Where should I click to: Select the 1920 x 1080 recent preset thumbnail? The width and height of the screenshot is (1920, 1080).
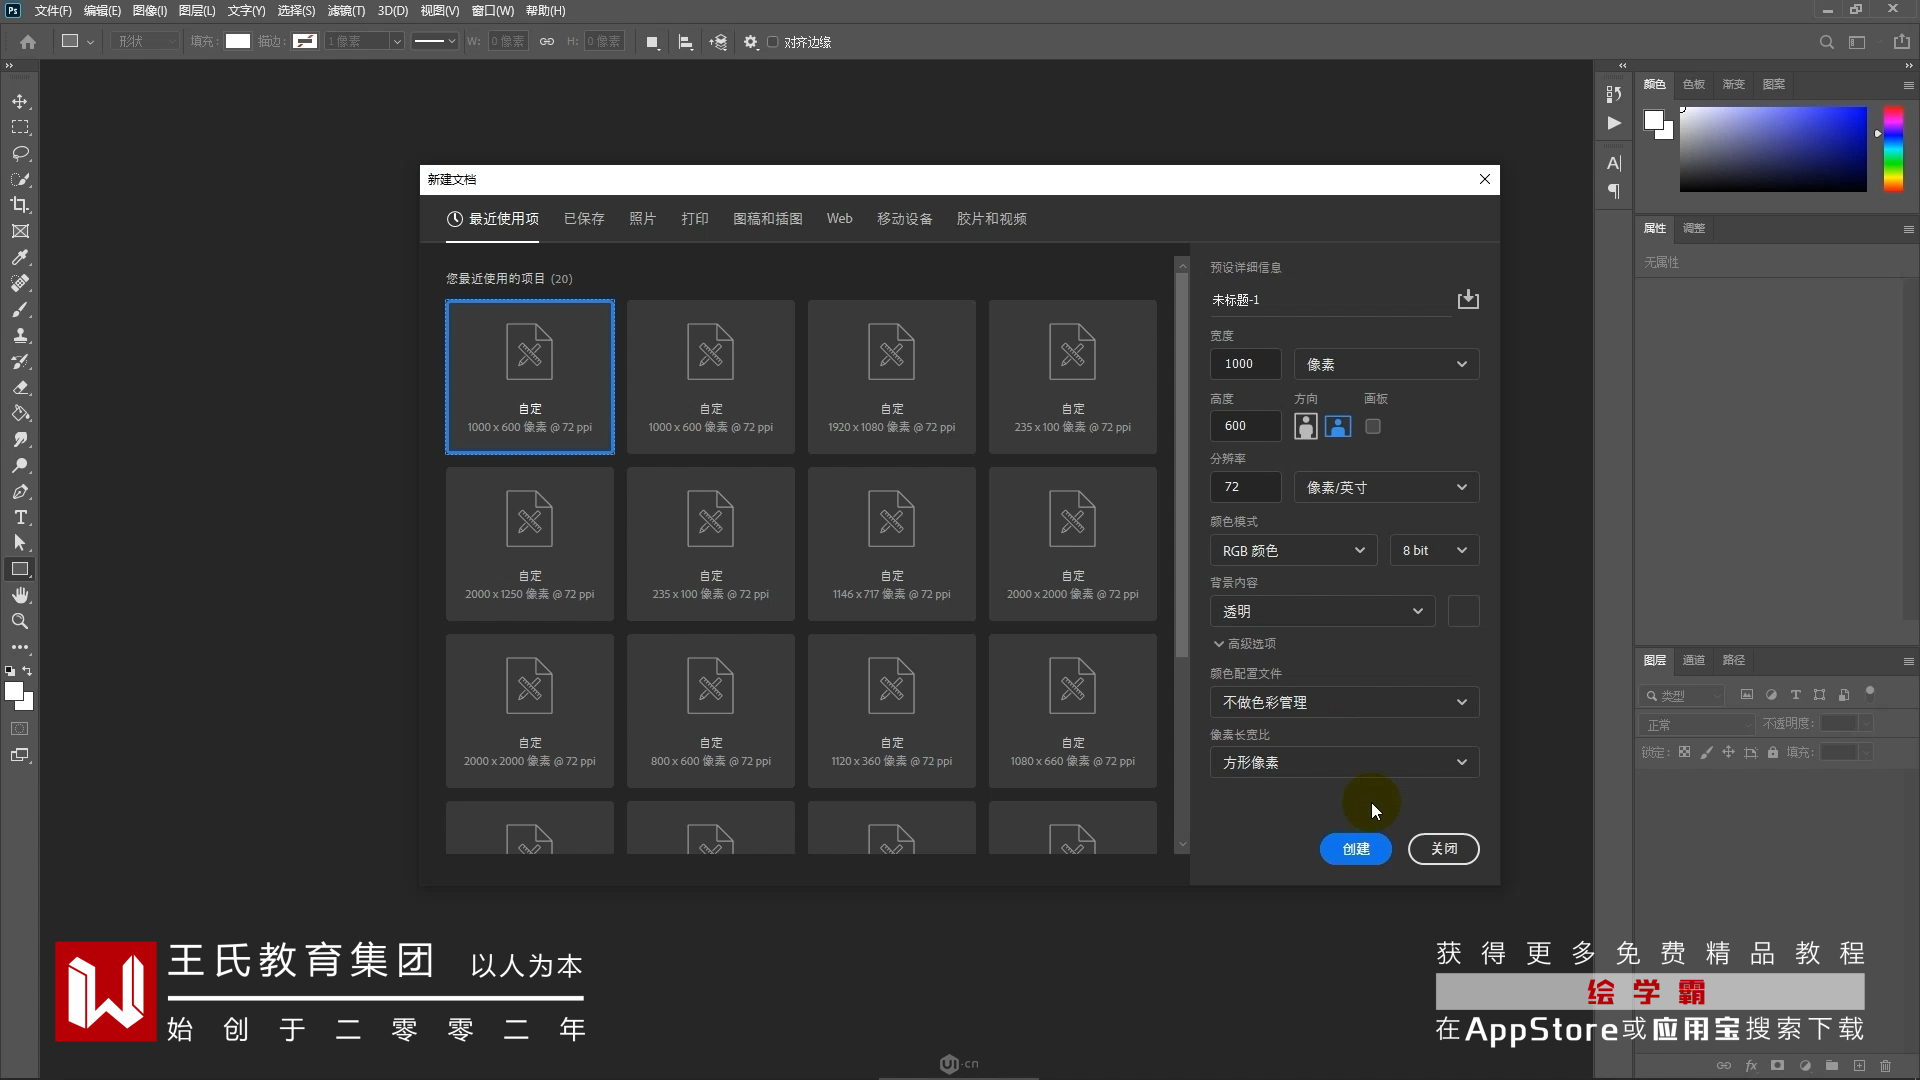click(891, 377)
